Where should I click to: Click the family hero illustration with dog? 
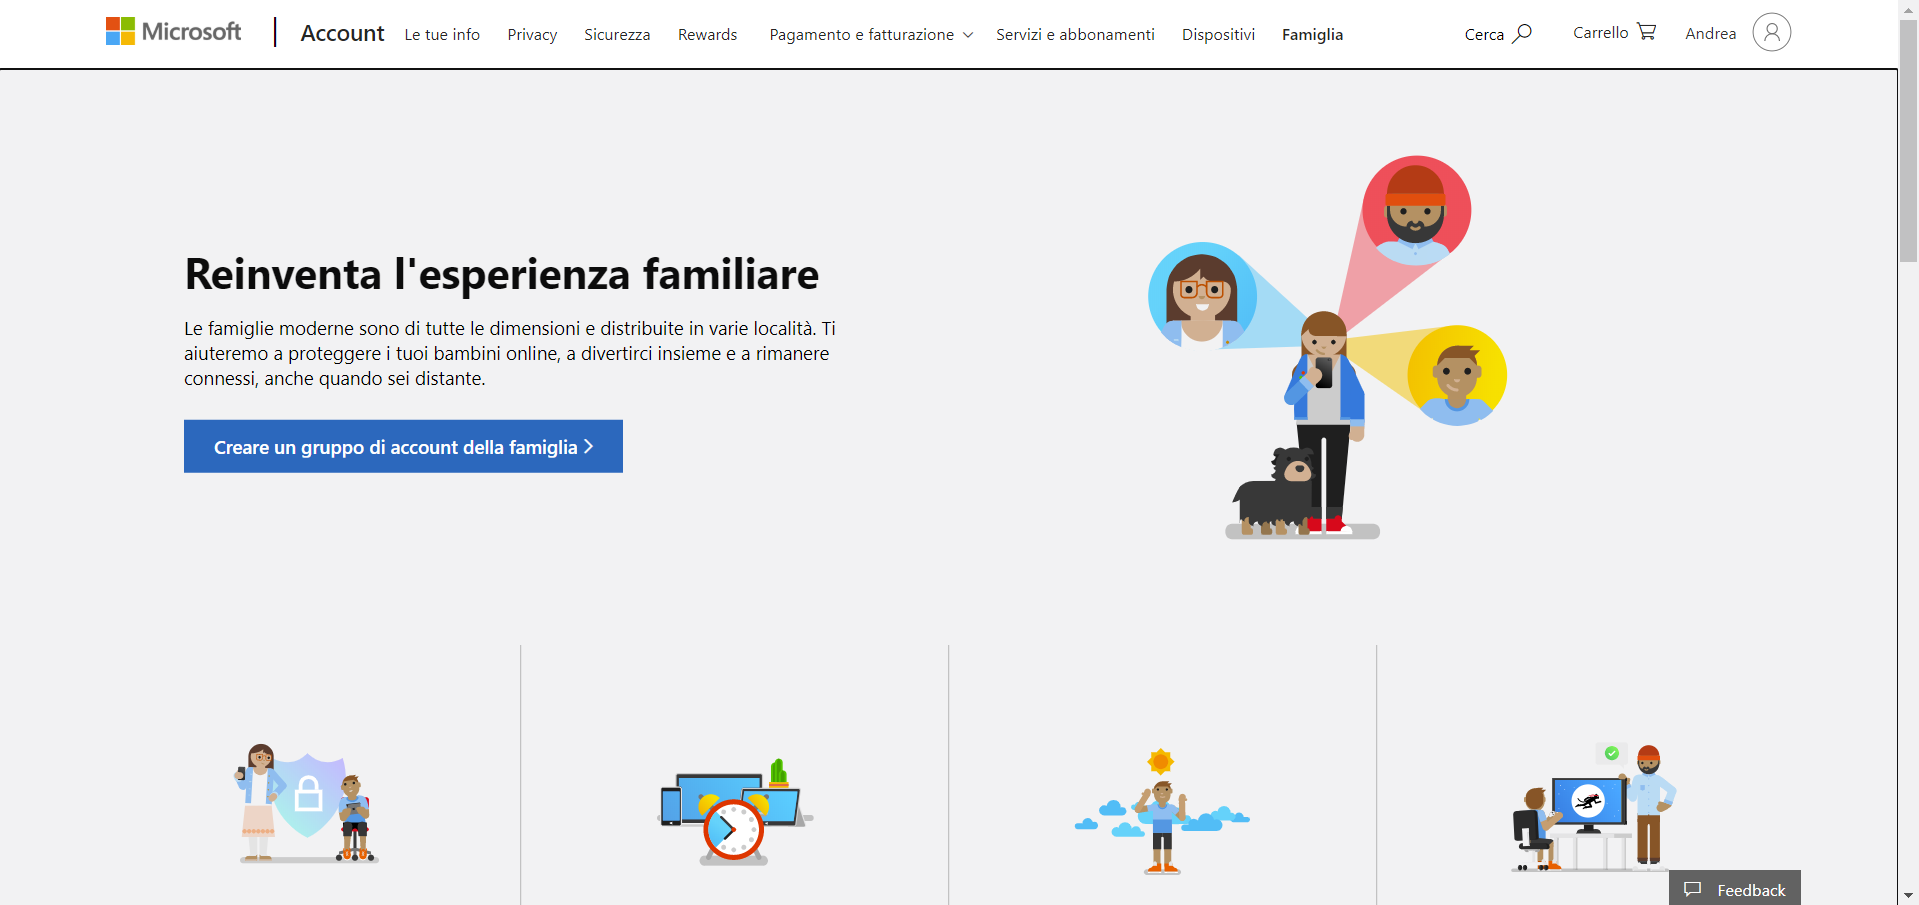point(1327,347)
